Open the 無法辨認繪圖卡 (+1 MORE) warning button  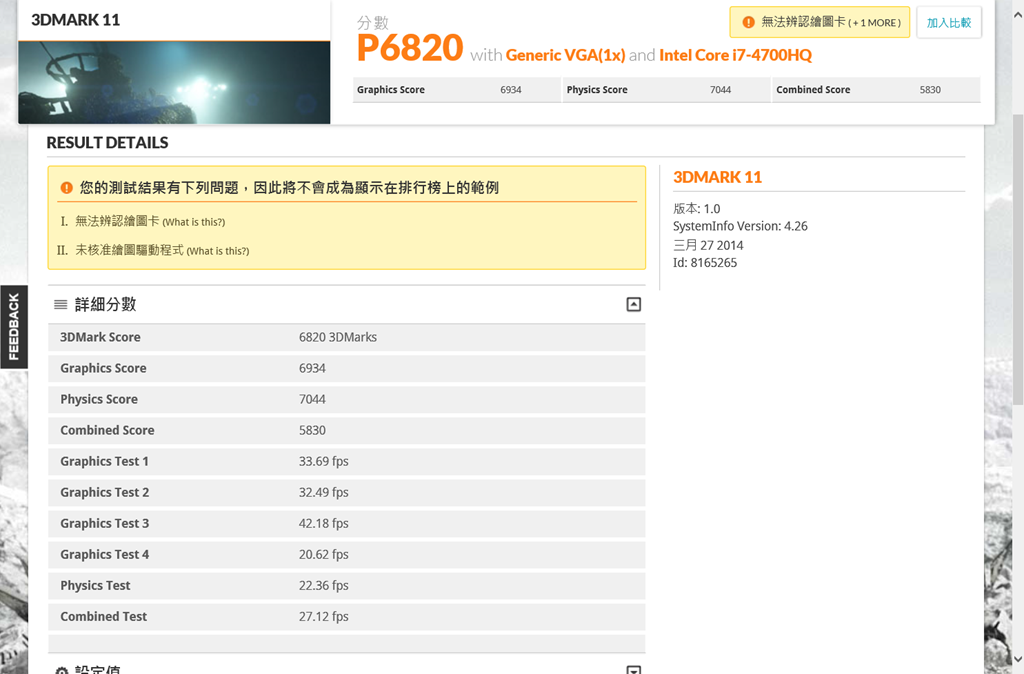tap(820, 22)
